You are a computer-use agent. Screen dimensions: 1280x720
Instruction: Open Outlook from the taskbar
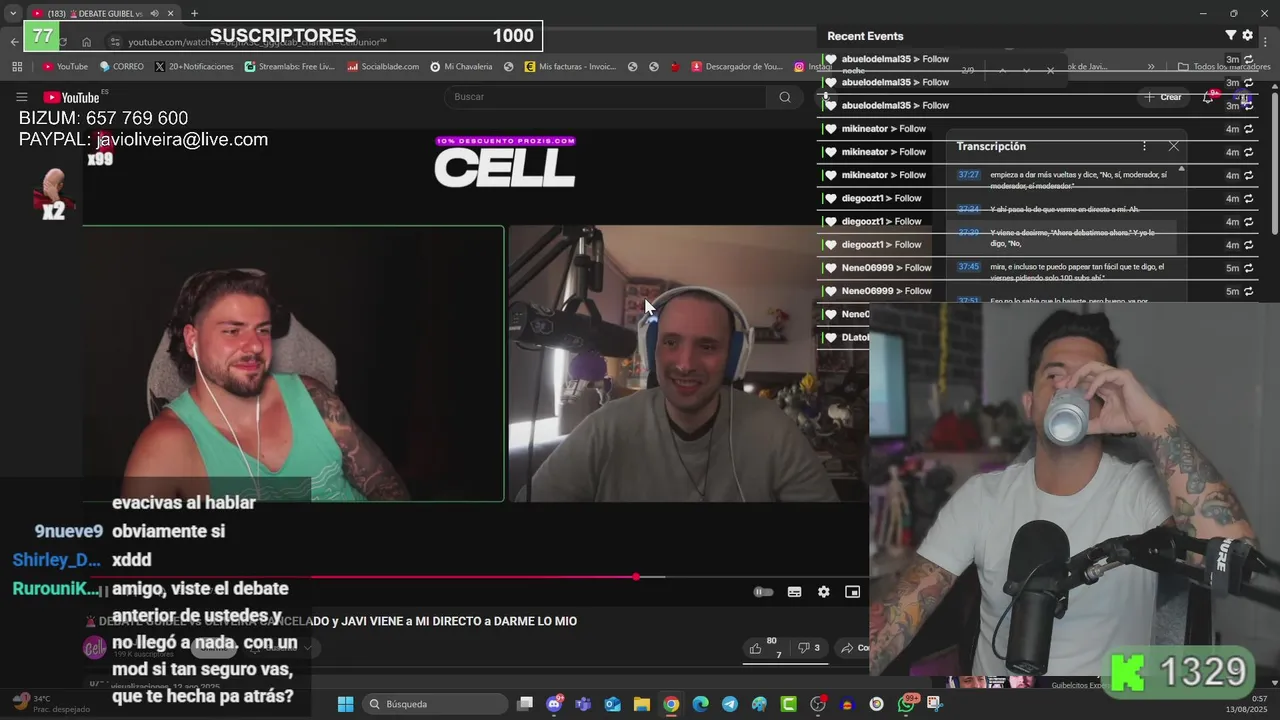coord(612,704)
